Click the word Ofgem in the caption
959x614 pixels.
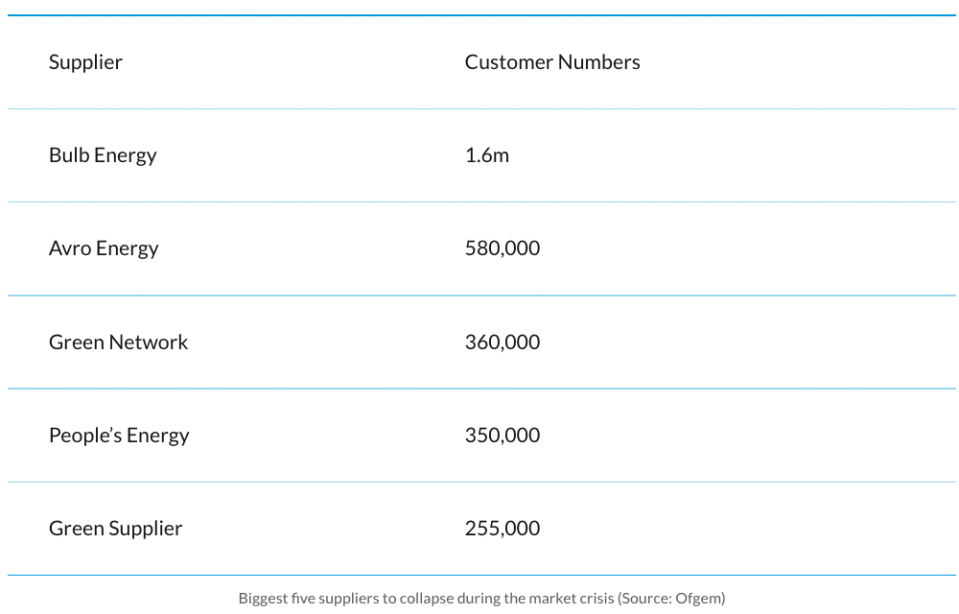coord(698,598)
